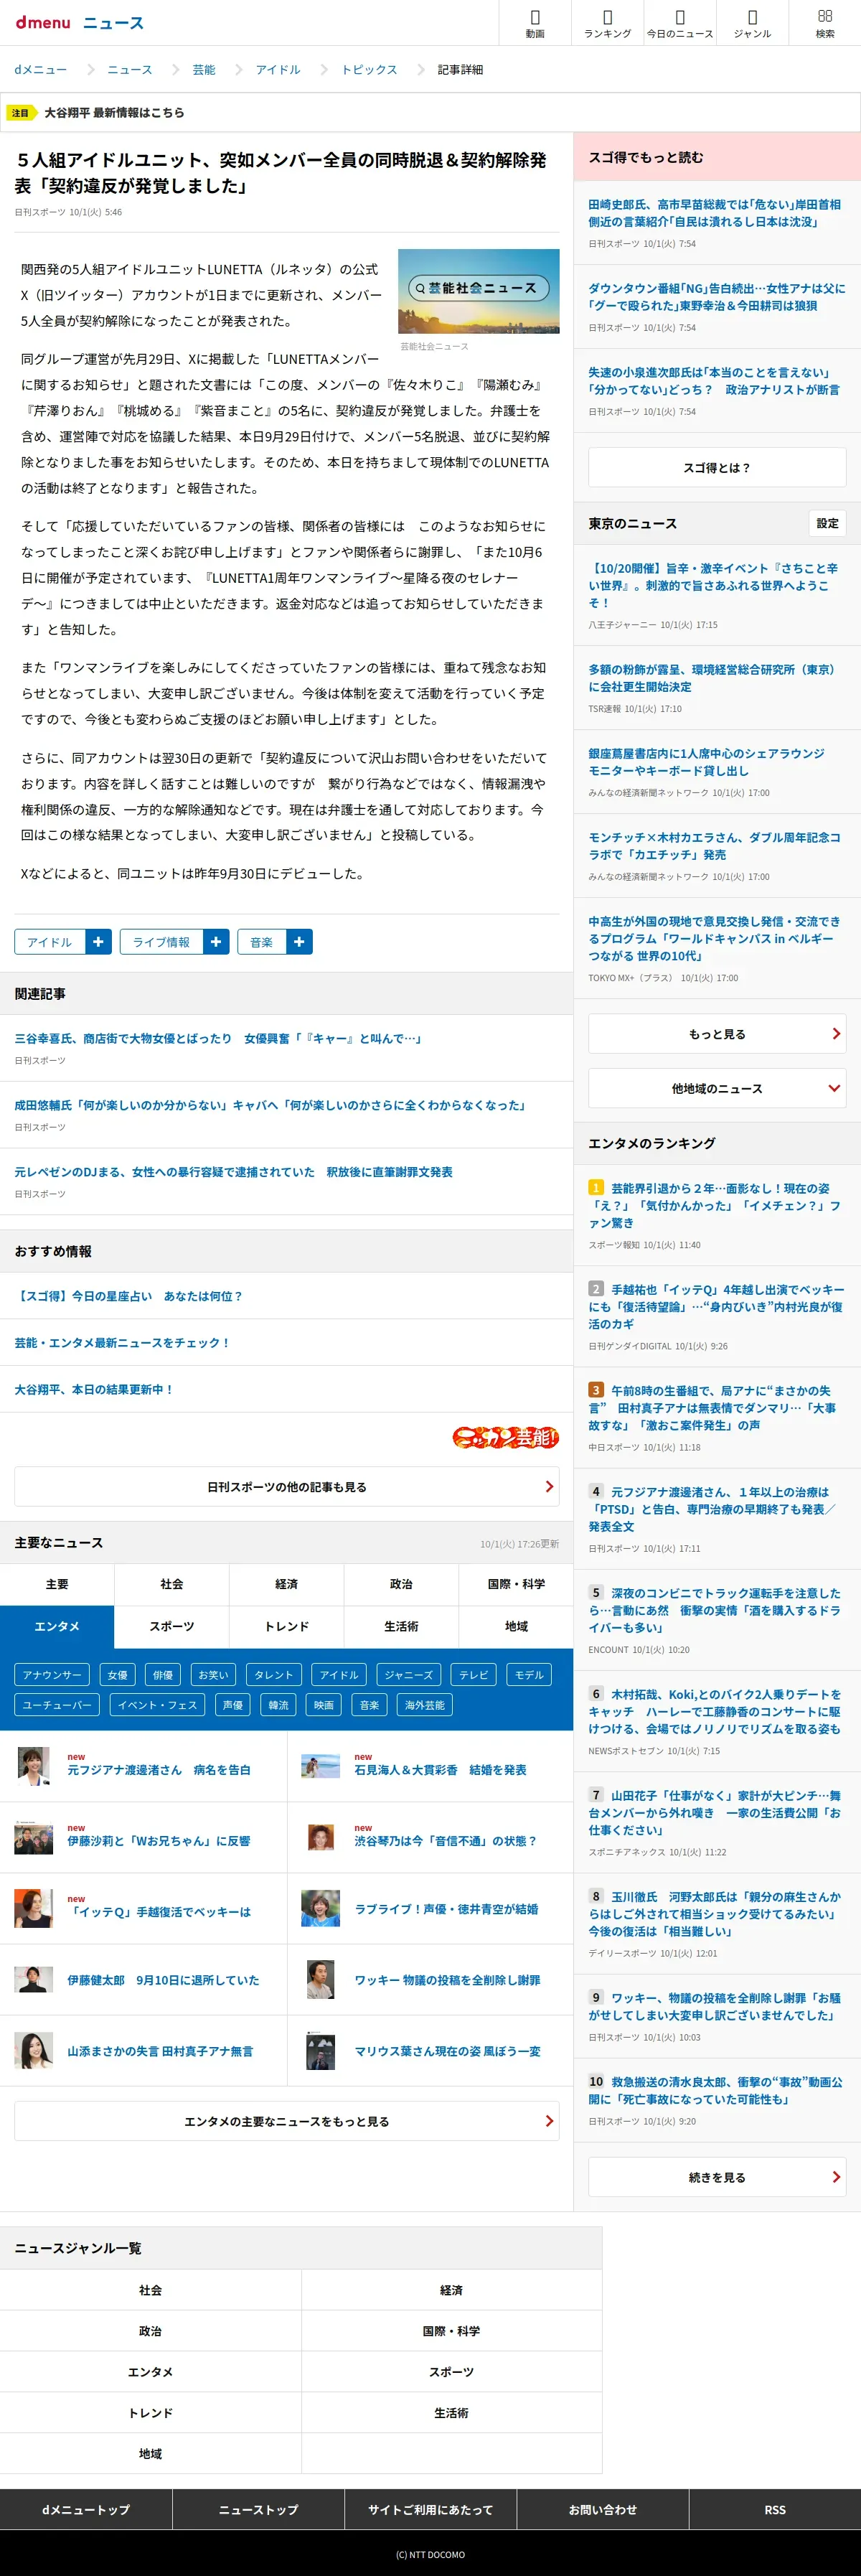The image size is (861, 2576).
Task: Open dメニュートップ in footer
Action: [86, 2510]
